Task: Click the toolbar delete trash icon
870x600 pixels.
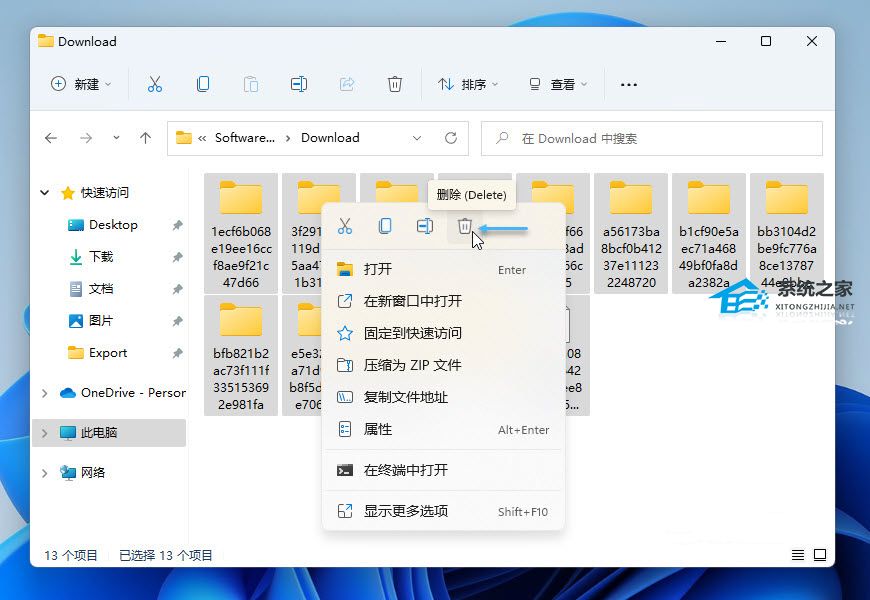Action: (x=395, y=85)
